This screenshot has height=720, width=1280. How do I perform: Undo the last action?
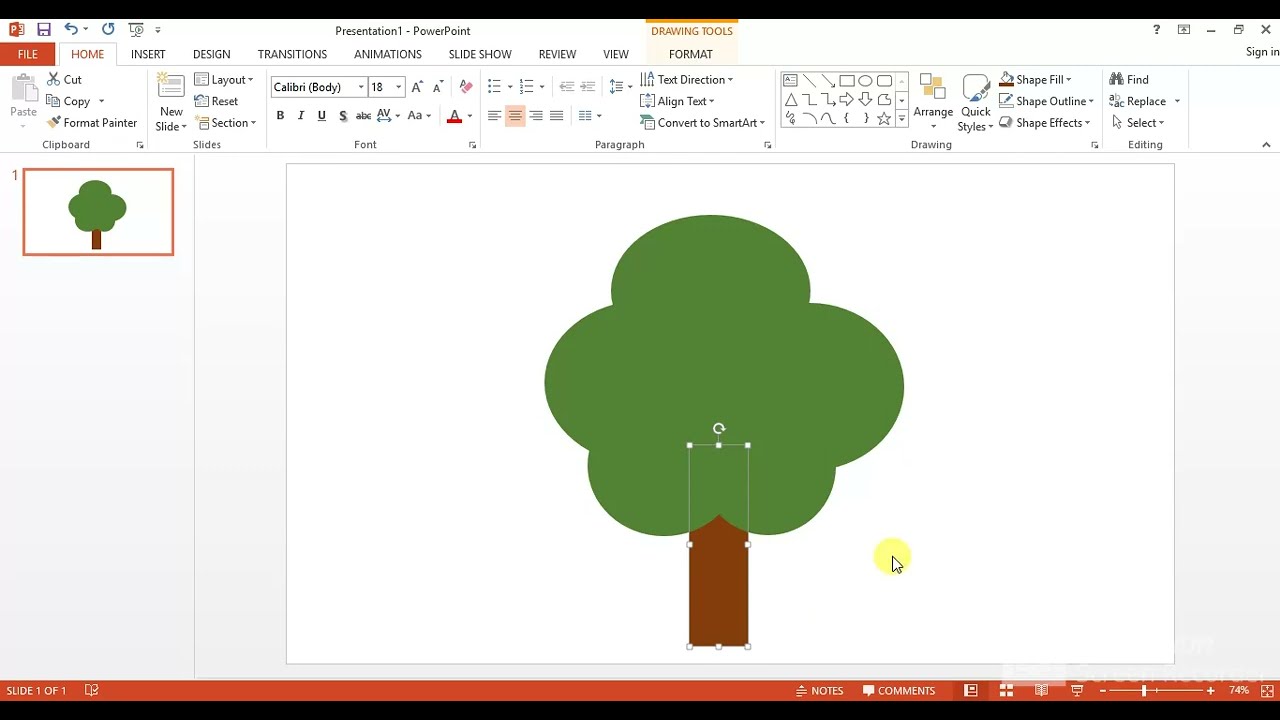71,30
